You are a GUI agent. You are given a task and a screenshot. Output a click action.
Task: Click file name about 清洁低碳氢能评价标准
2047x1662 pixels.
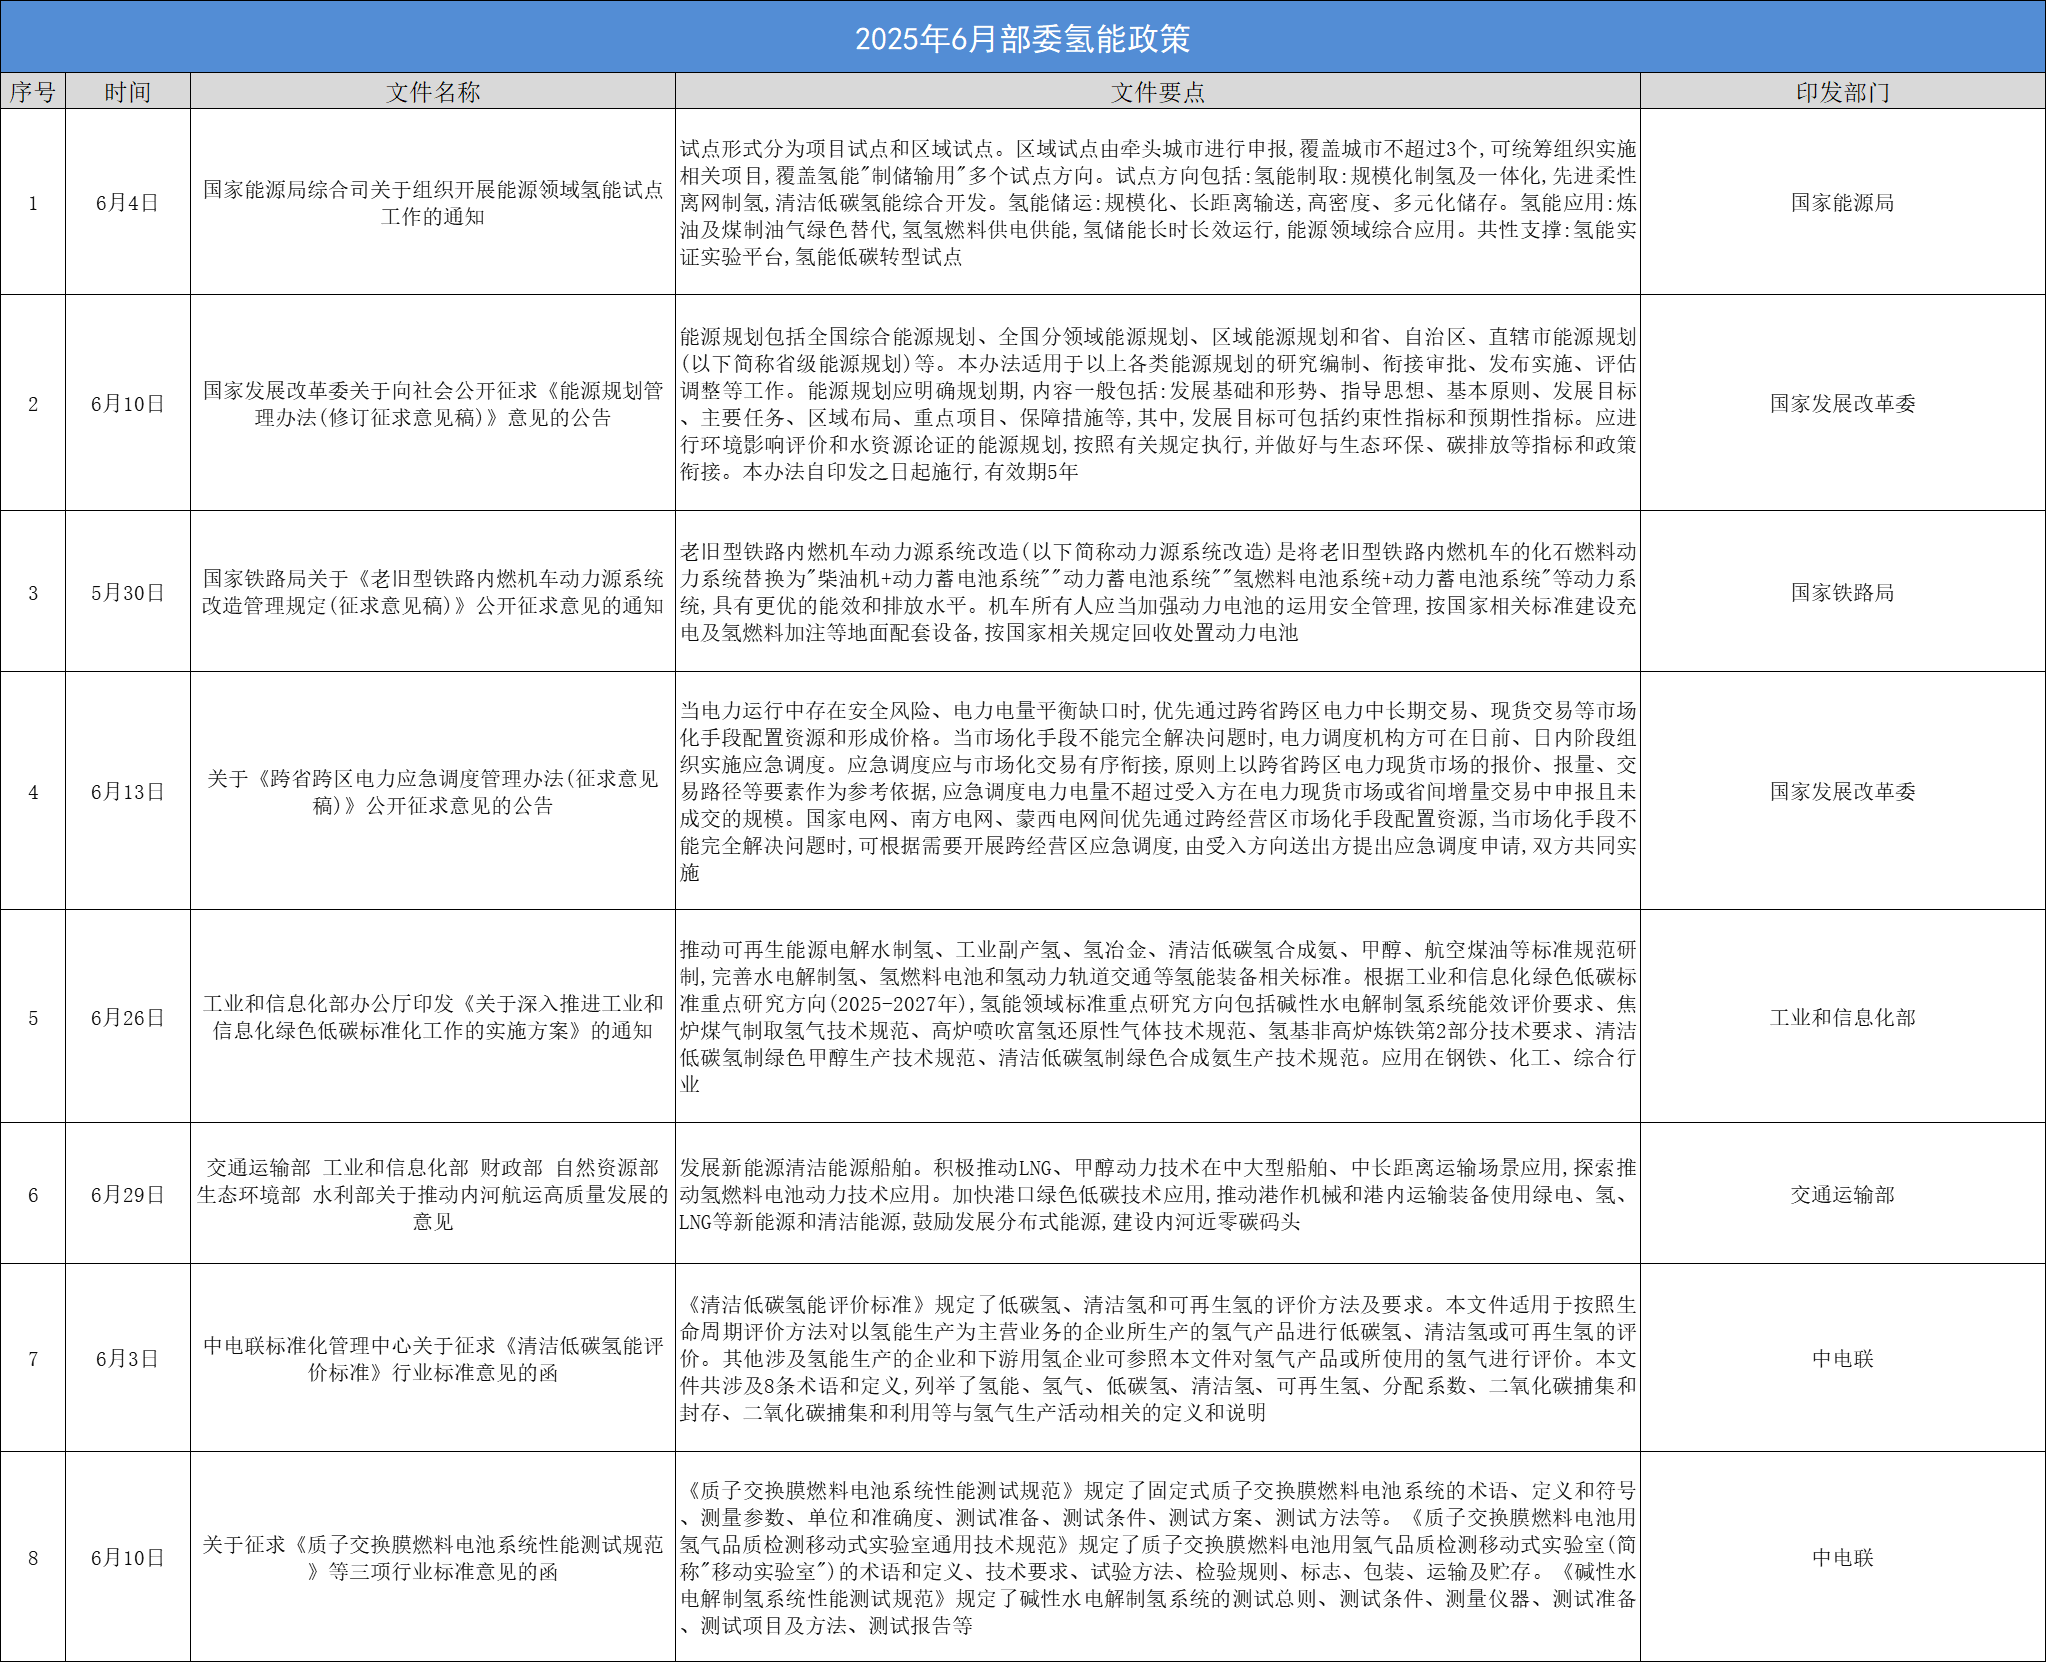pos(432,1359)
